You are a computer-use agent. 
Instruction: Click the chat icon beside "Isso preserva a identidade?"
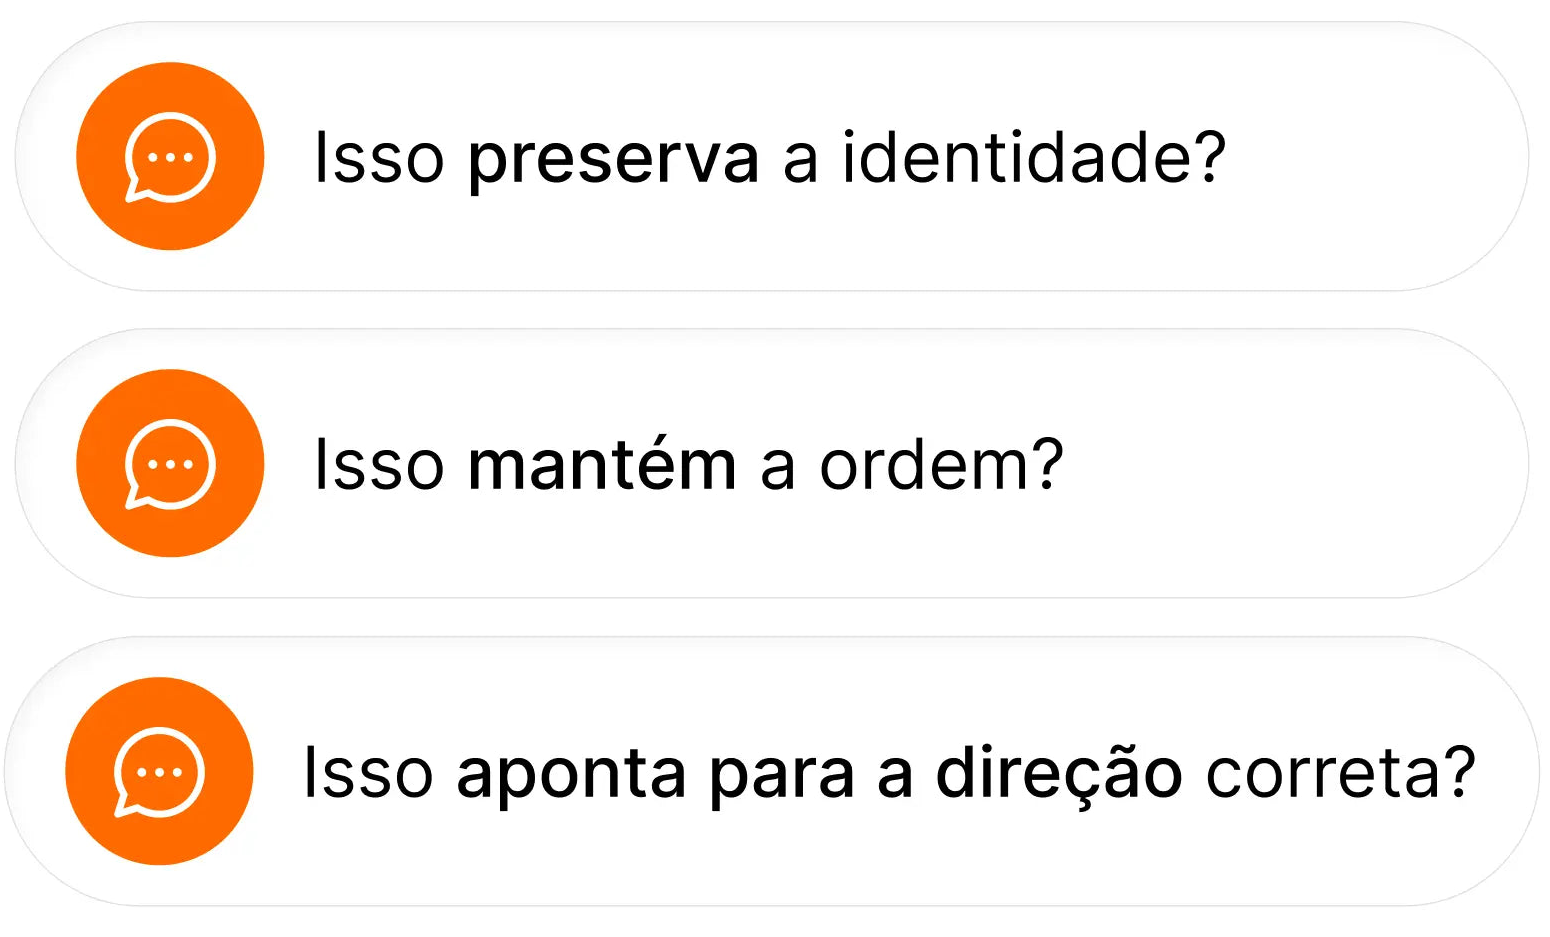(170, 158)
